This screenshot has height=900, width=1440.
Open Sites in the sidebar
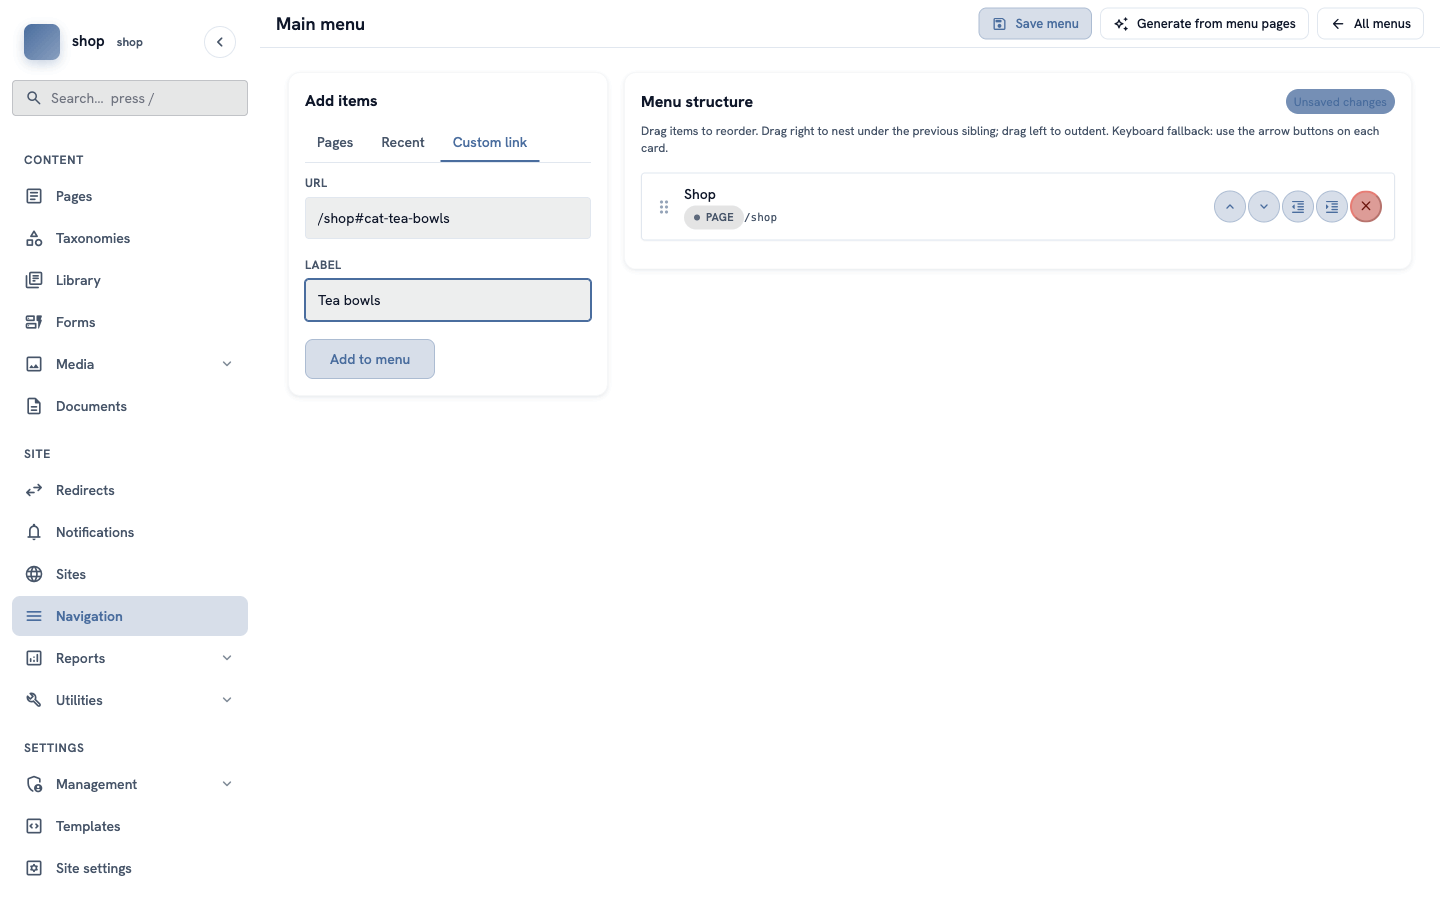click(x=130, y=574)
